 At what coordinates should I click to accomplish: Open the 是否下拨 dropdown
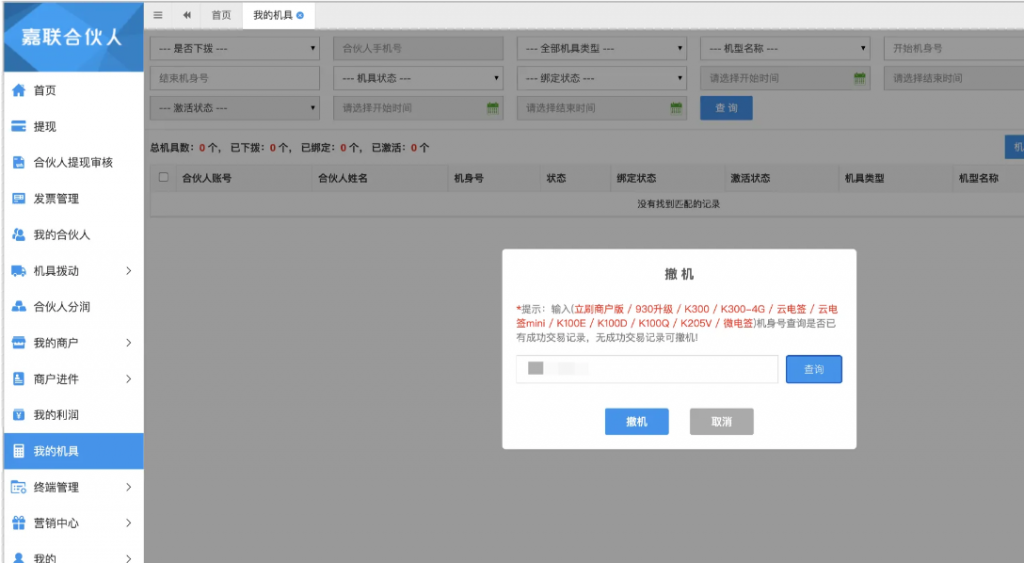(x=234, y=48)
